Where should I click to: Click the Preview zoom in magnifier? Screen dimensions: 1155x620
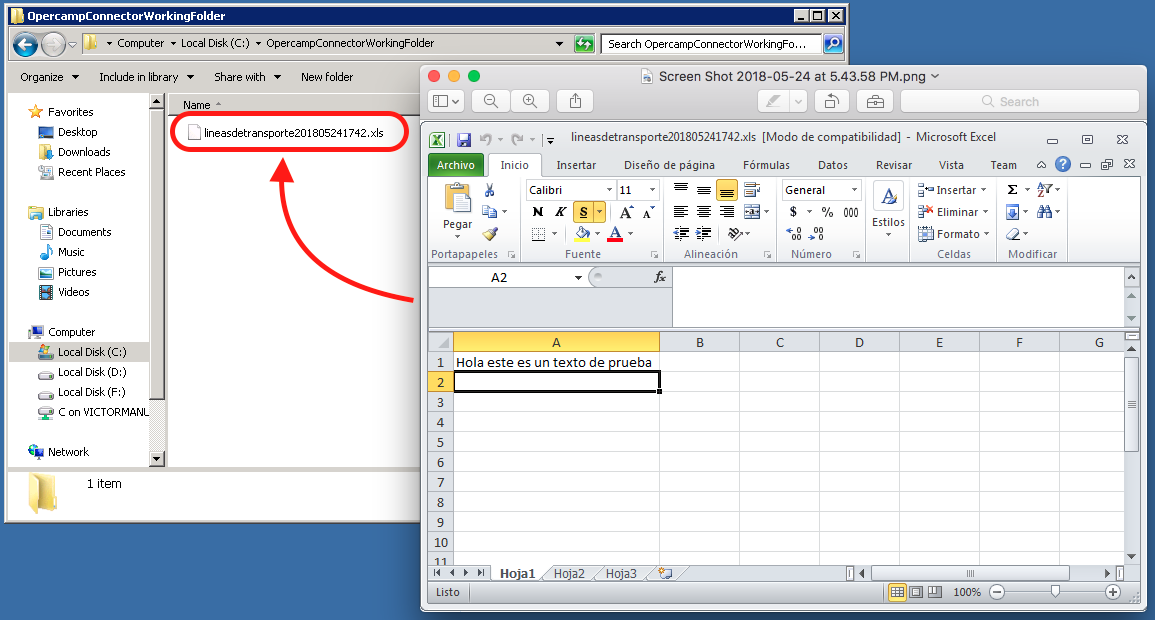530,101
